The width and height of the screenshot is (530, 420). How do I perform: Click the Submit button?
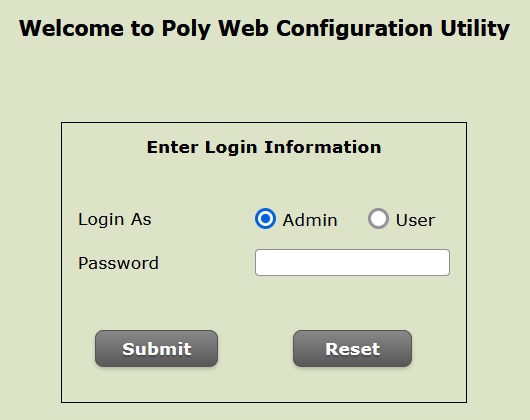156,348
